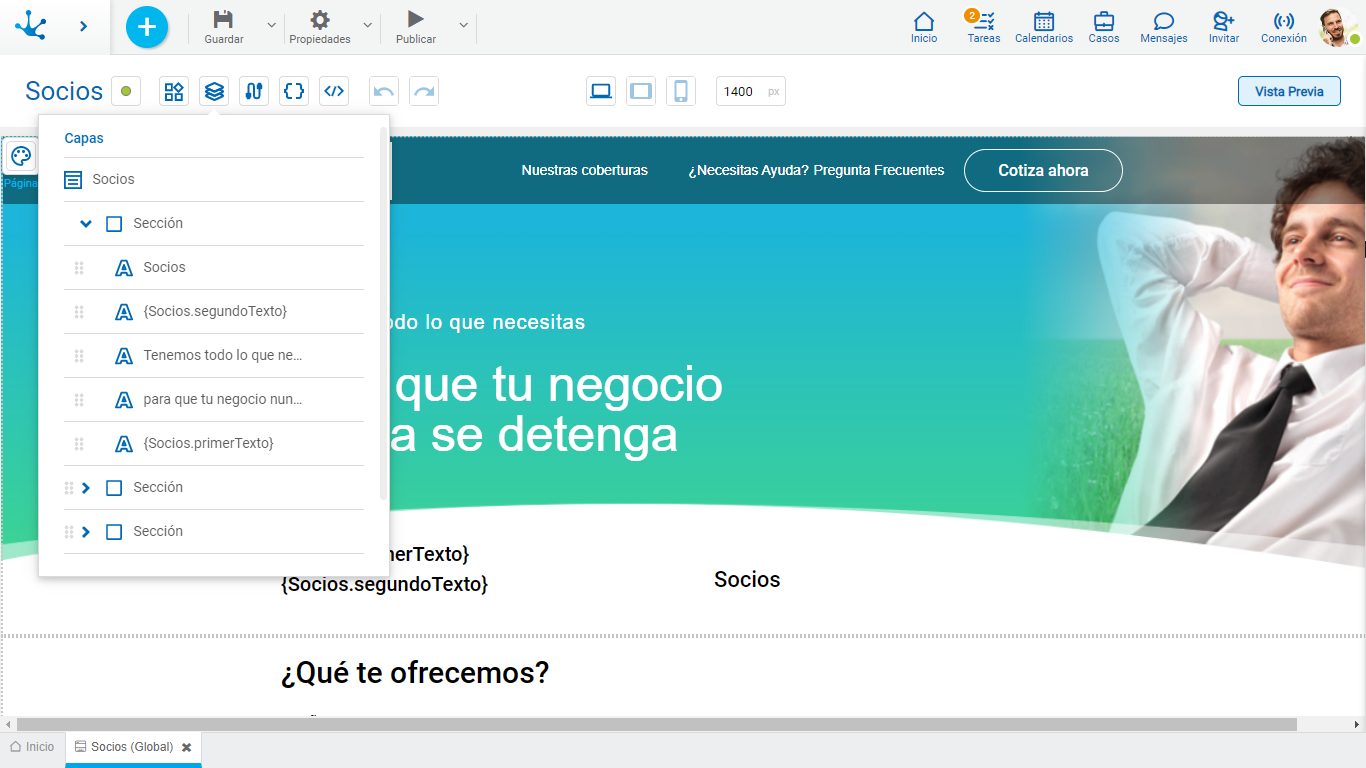Select the first expanded Sección layer row
1366x768 pixels.
(213, 224)
